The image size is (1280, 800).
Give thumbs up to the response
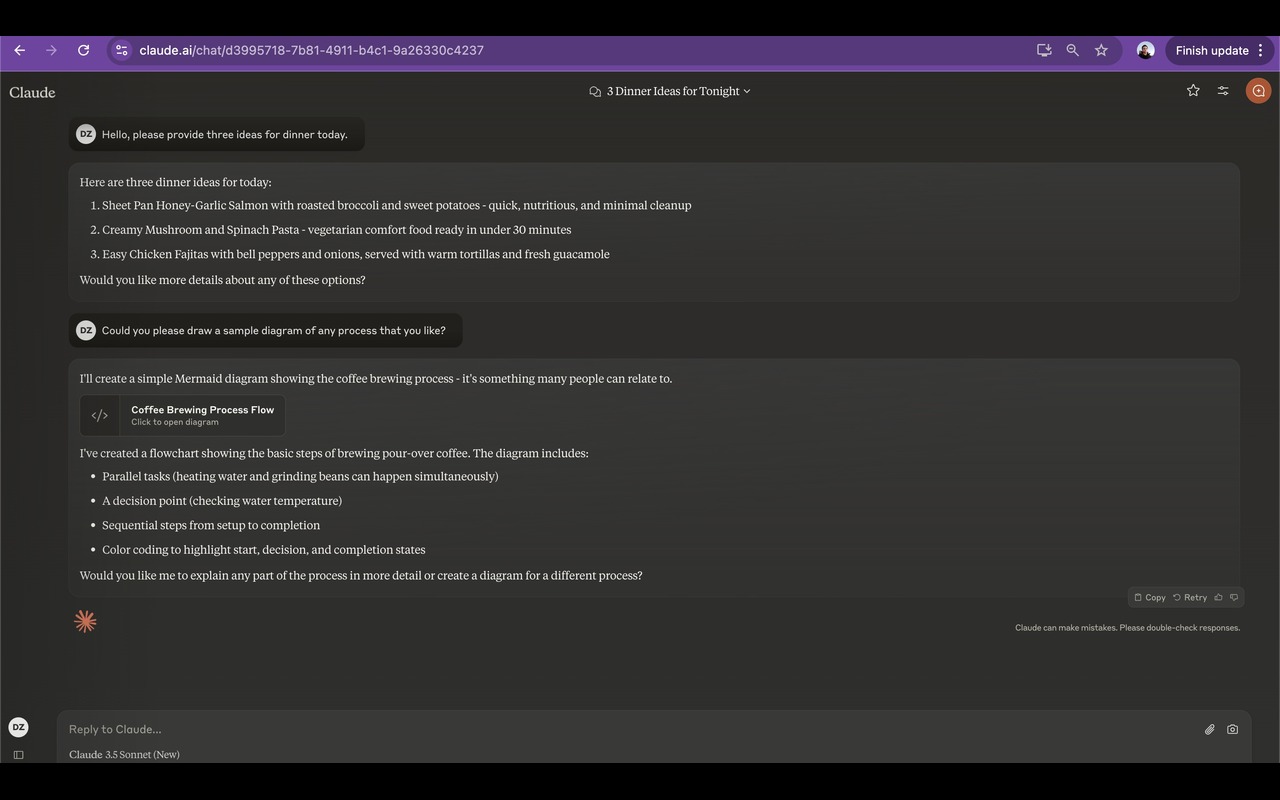click(x=1218, y=597)
